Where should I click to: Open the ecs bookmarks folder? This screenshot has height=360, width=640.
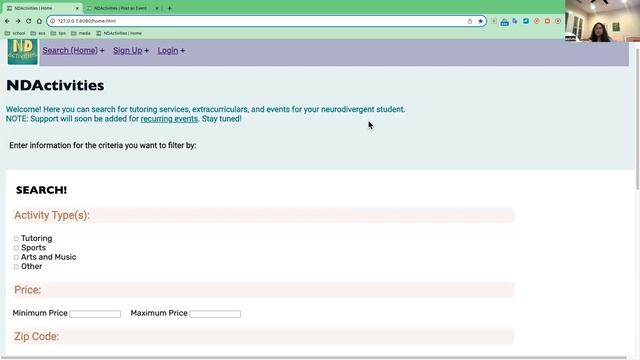tap(38, 33)
